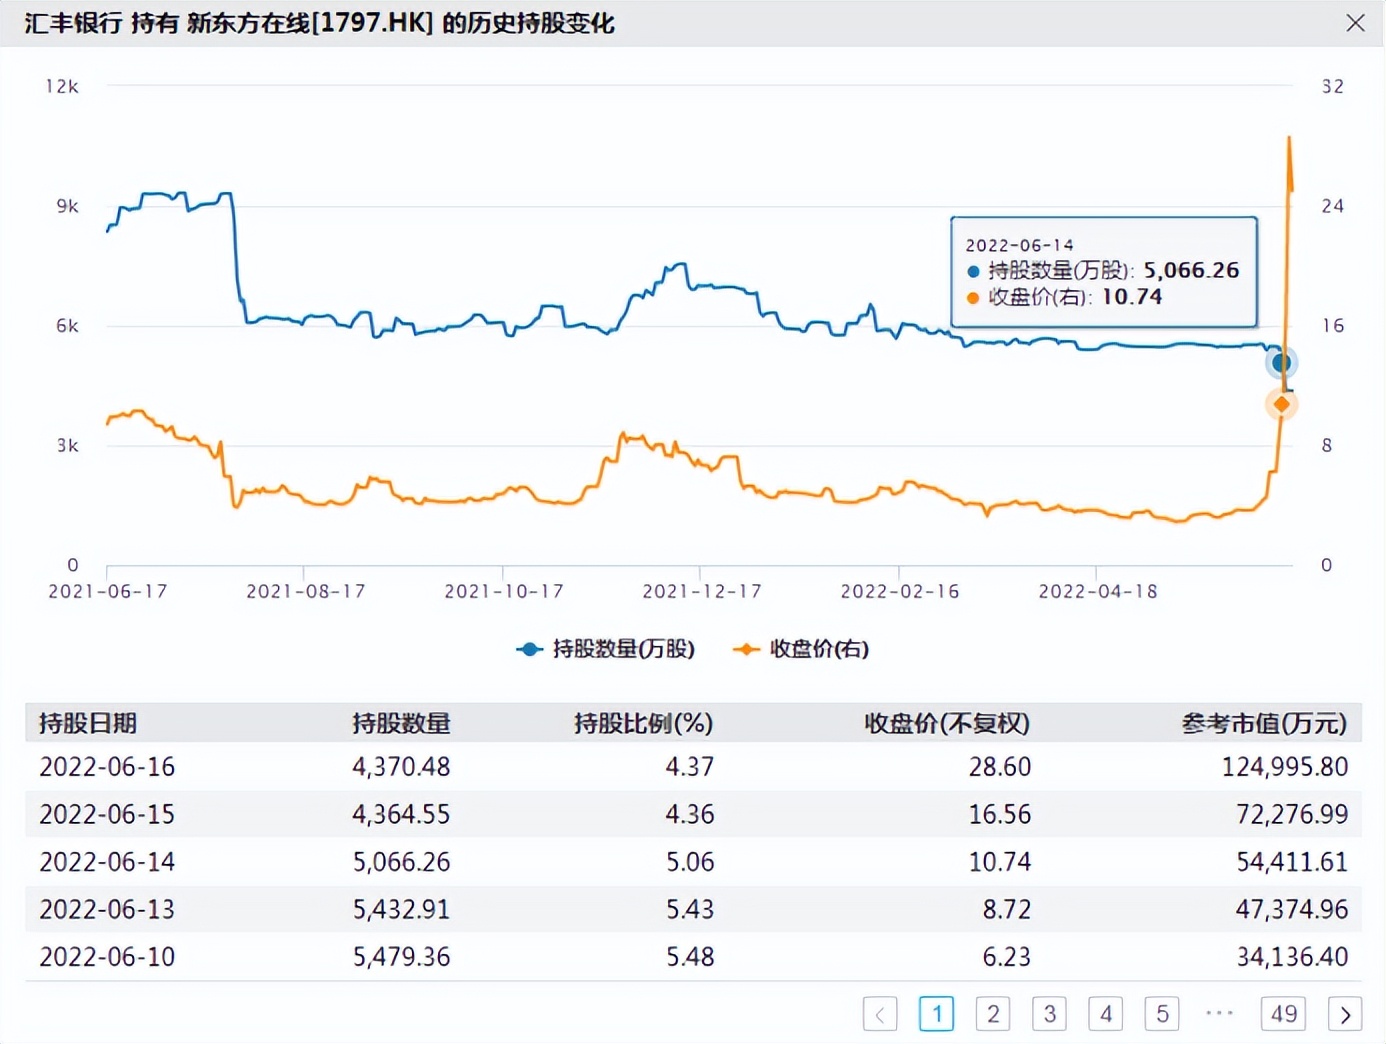Select the 2022-06-14 date cell in table
This screenshot has height=1044, width=1386.
[107, 861]
